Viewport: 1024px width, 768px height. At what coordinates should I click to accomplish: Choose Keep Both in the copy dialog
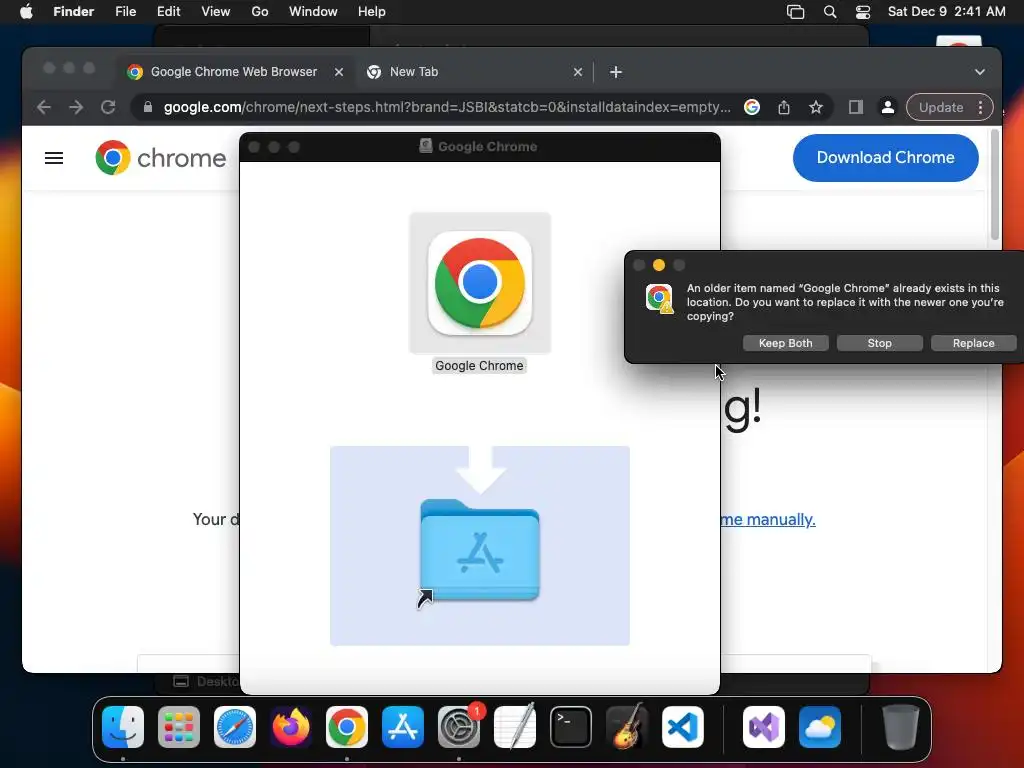786,343
